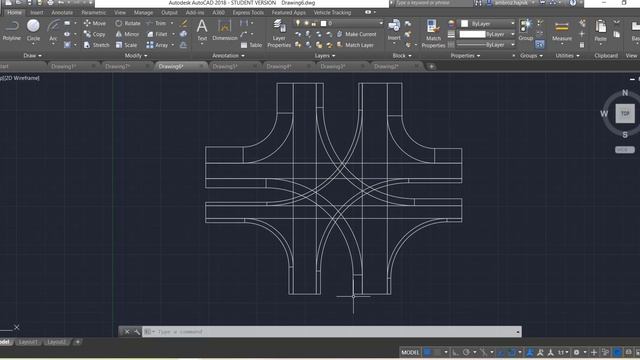Toggle ortho mode in status bar
Image resolution: width=640 pixels, height=360 pixels.
(456, 352)
